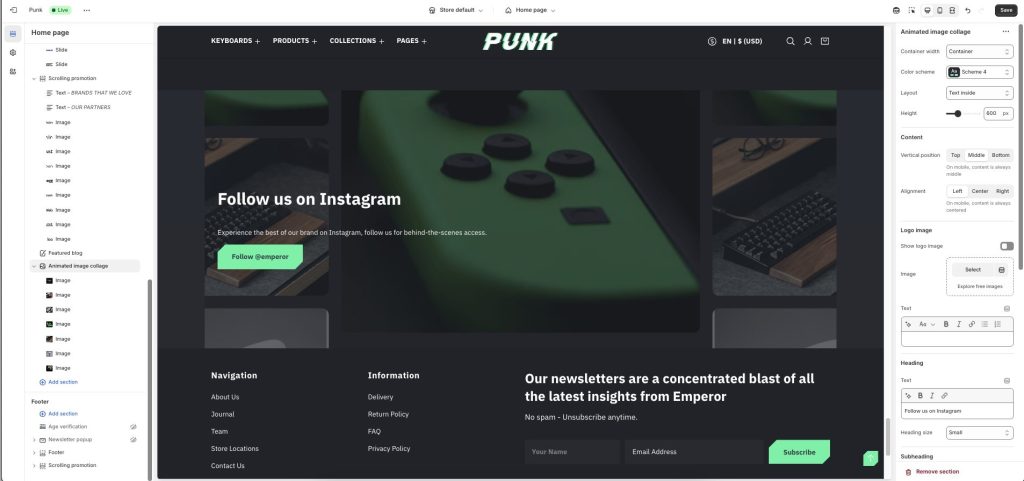Click the three-dots menu beside Animated image collage
Image resolution: width=1024 pixels, height=481 pixels.
1006,31
